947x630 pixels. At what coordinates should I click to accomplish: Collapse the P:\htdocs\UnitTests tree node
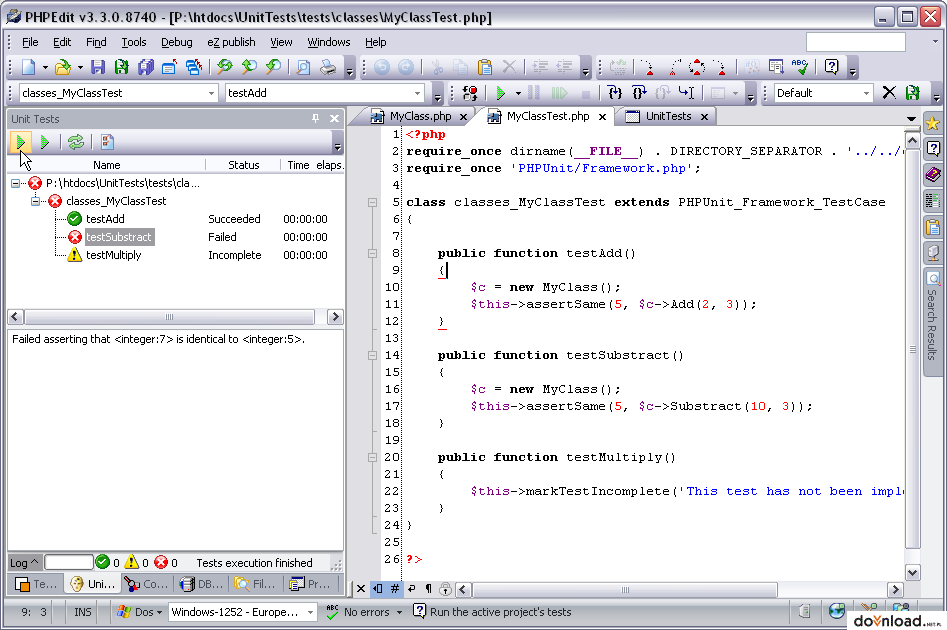[16, 183]
